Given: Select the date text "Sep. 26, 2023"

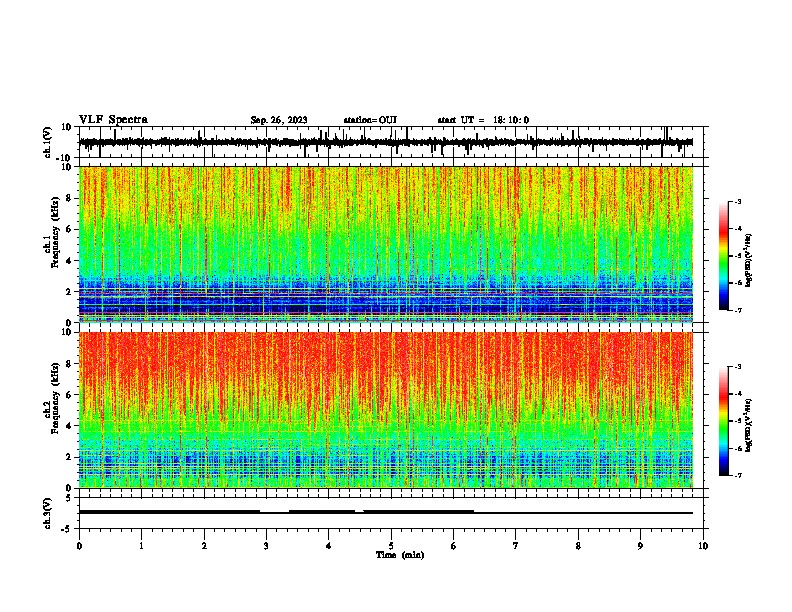Looking at the screenshot, I should point(279,120).
